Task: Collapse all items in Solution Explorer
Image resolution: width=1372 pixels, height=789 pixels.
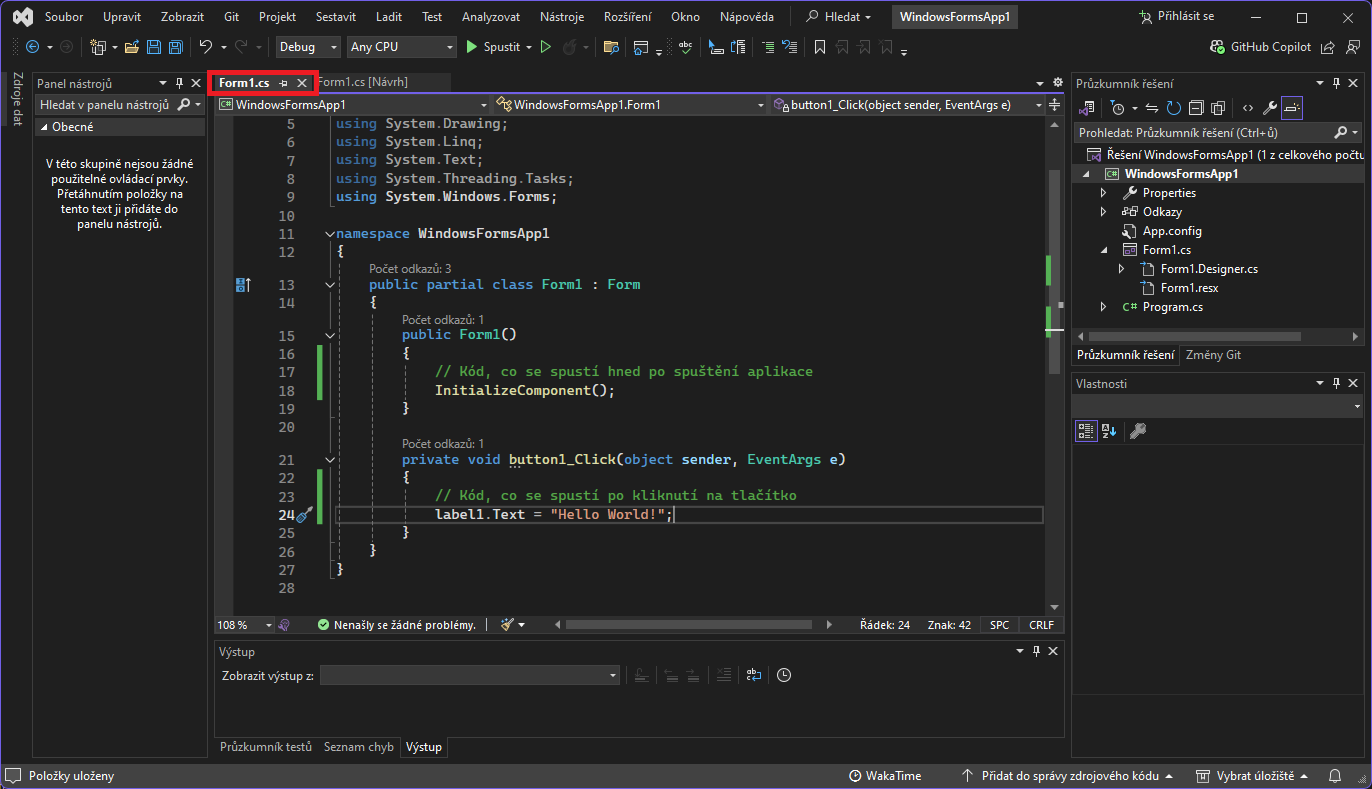Action: (x=1195, y=108)
